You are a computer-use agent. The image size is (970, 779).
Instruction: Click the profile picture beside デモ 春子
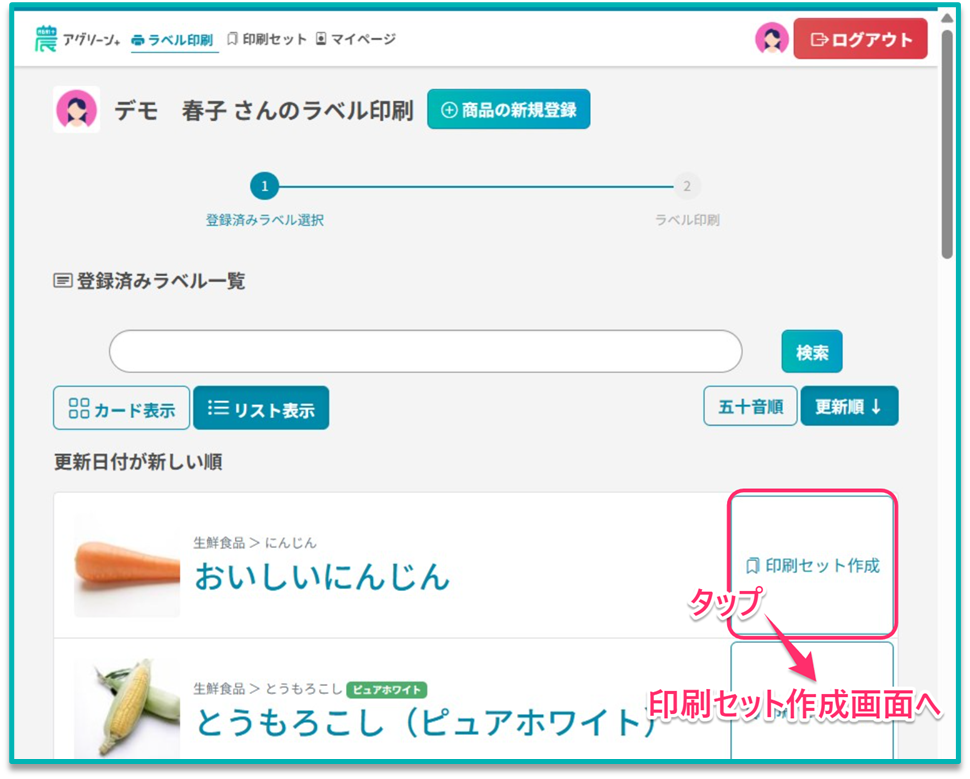tap(77, 110)
